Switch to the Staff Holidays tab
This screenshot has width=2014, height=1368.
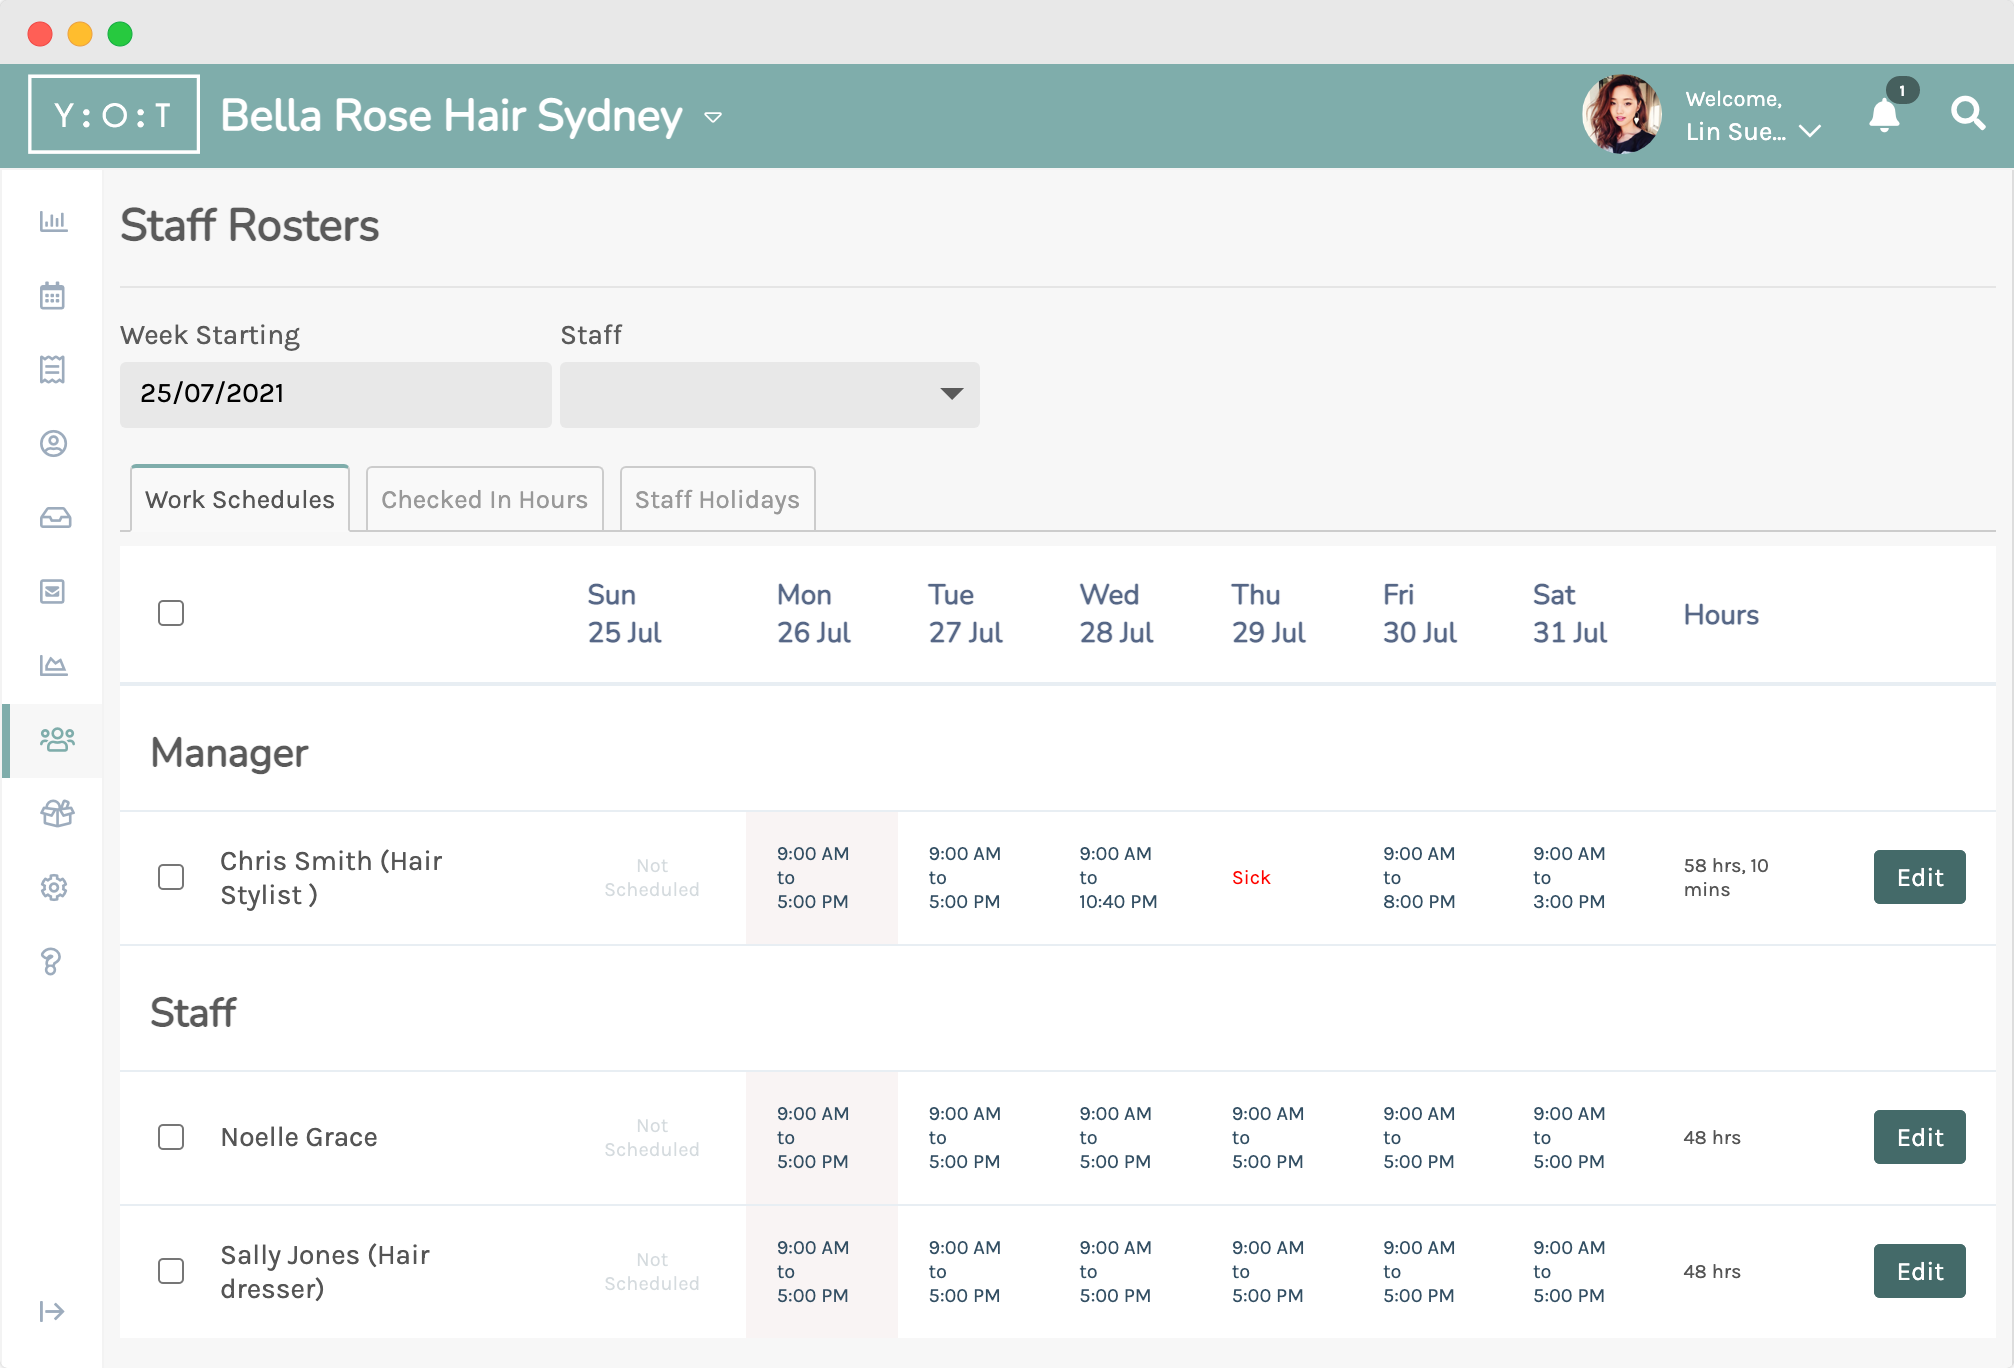pyautogui.click(x=718, y=499)
